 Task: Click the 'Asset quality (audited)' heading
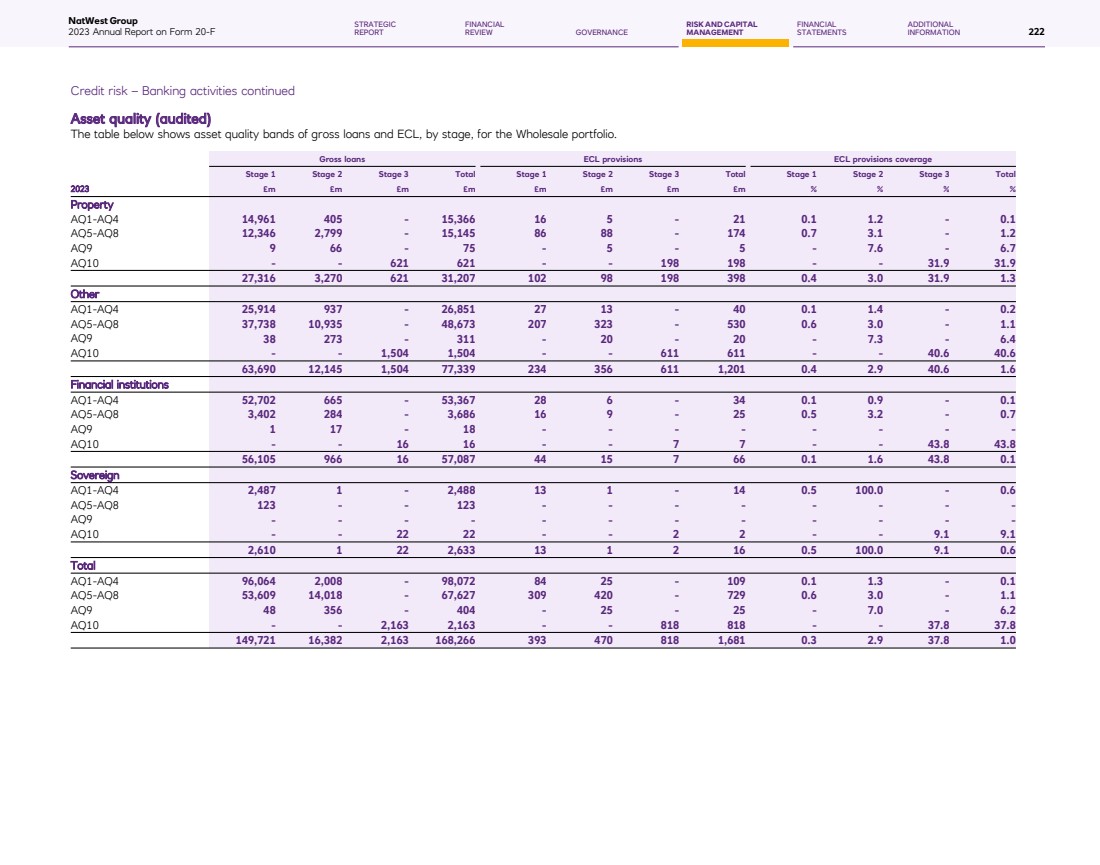pos(140,120)
